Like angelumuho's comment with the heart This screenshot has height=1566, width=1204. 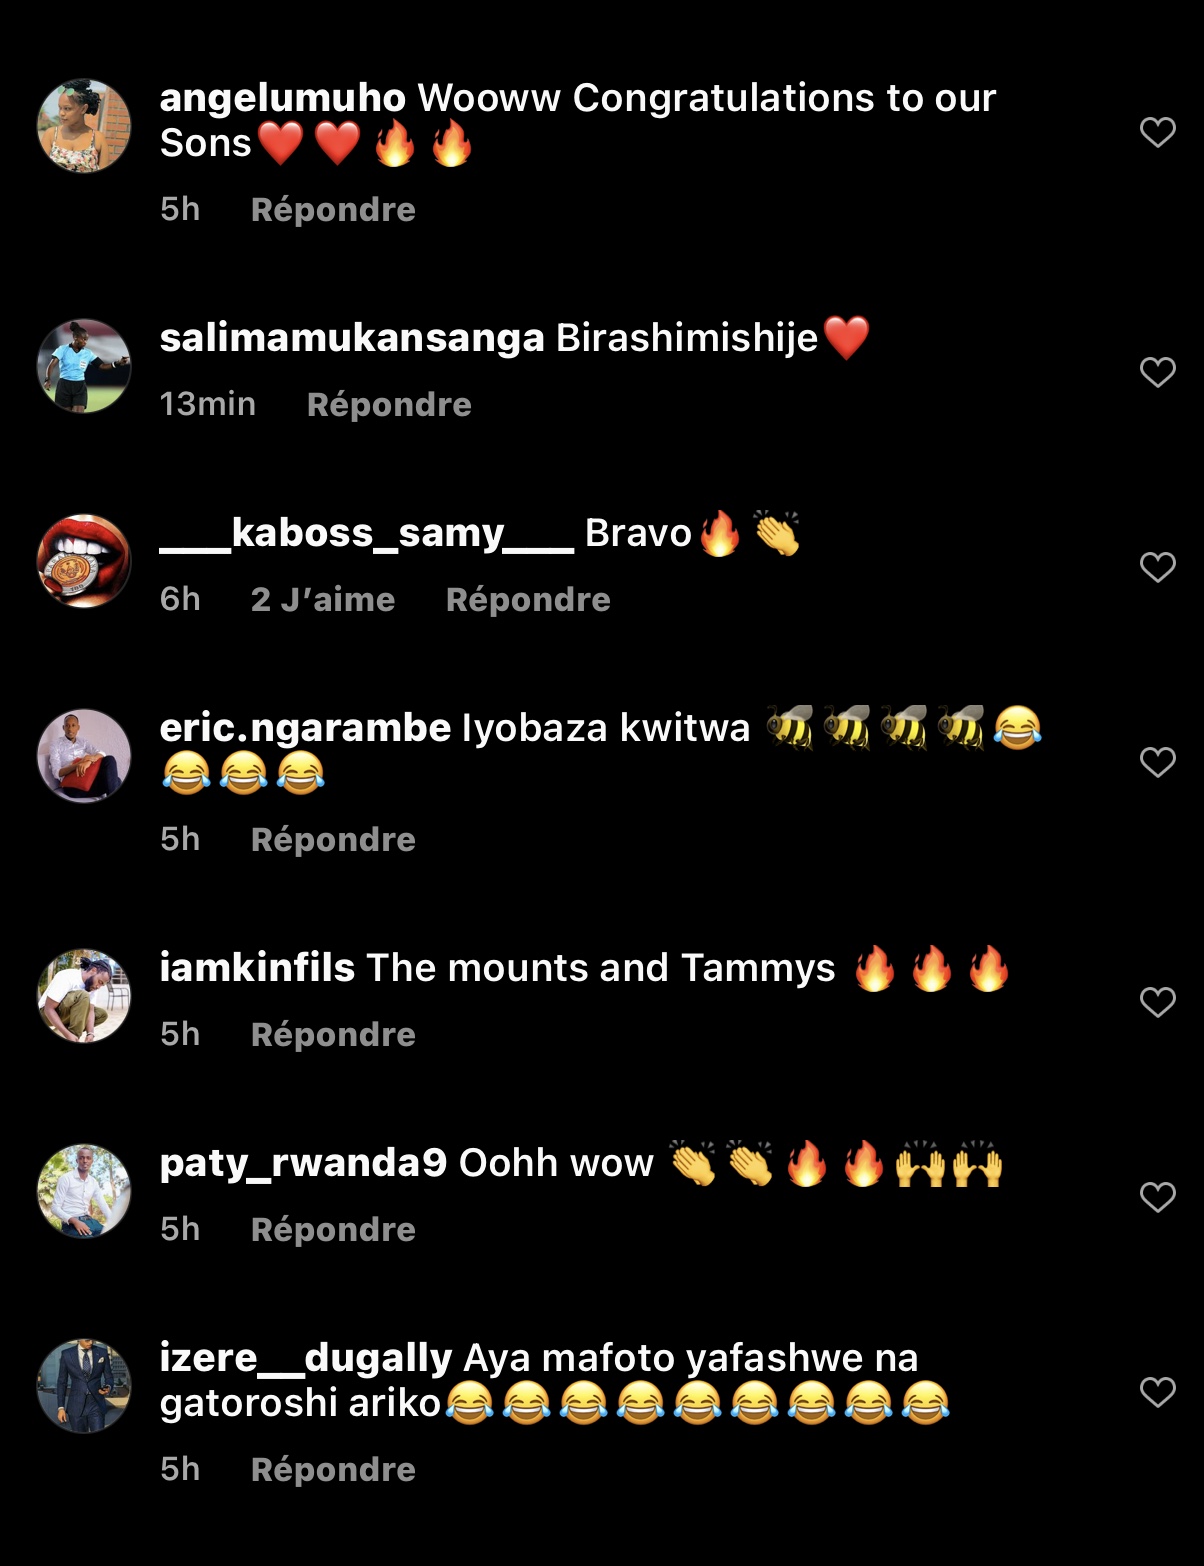[x=1157, y=132]
